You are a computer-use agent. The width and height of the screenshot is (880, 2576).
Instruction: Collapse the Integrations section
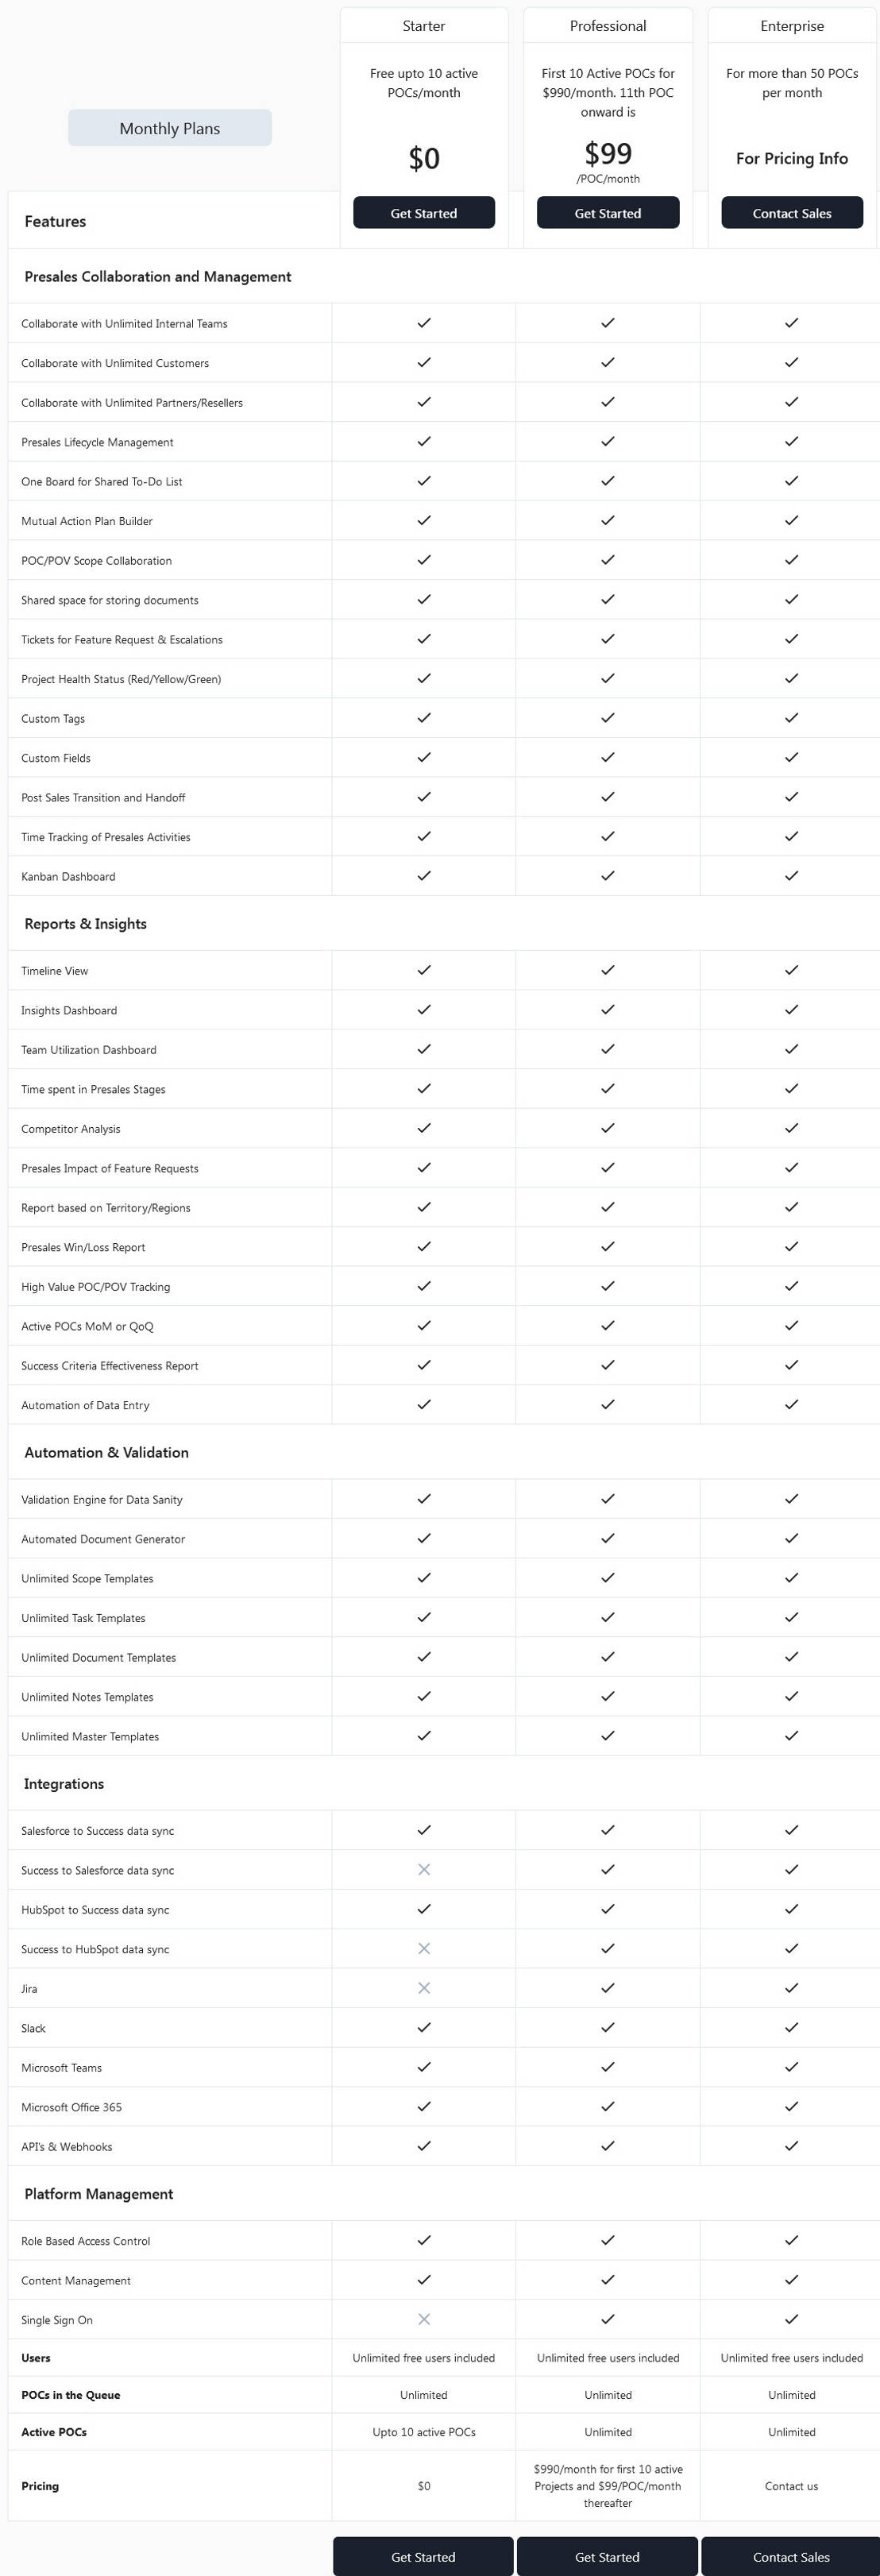(64, 1783)
